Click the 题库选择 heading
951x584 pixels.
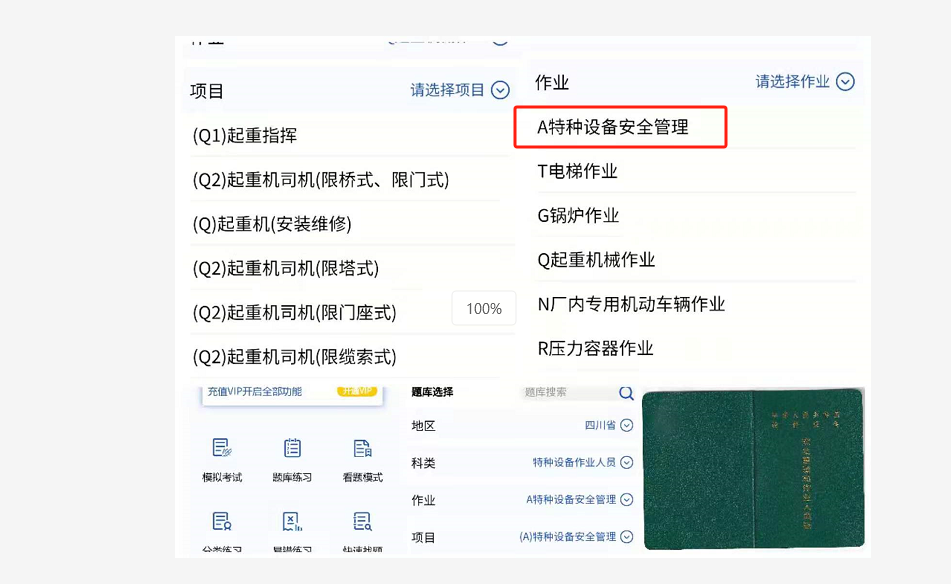432,392
